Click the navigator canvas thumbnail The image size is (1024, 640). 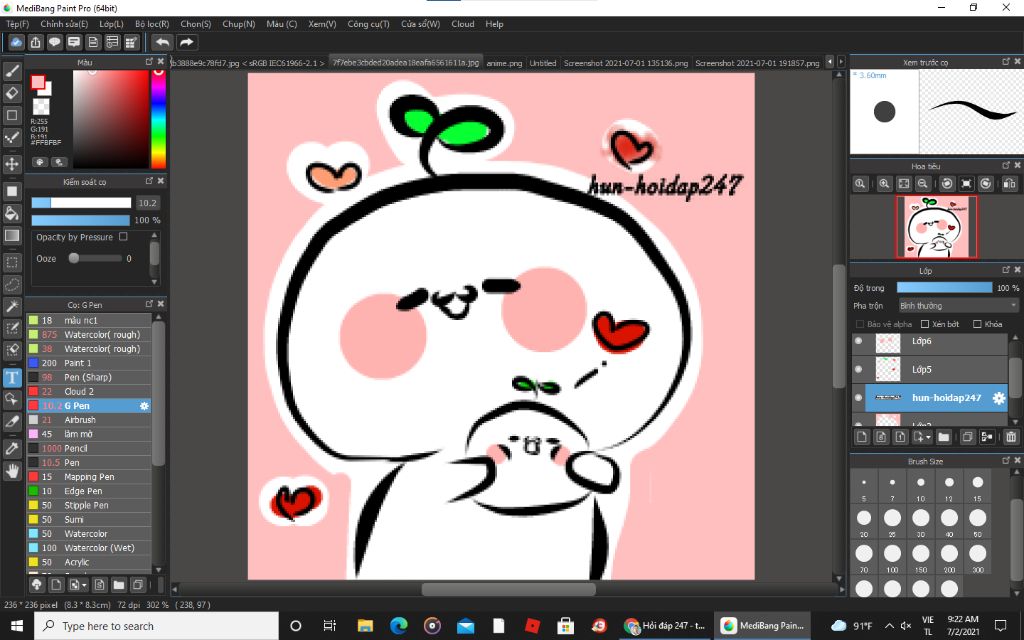tap(936, 227)
